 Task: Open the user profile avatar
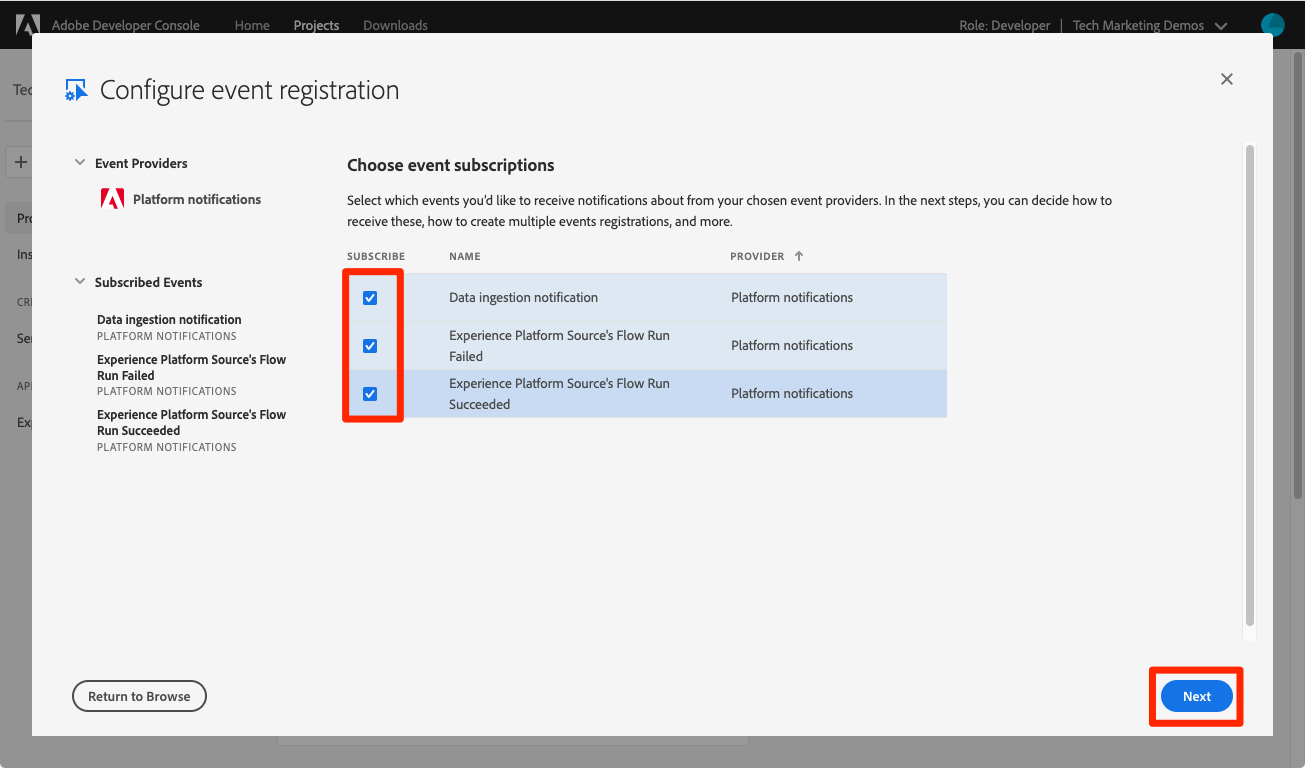pyautogui.click(x=1273, y=25)
